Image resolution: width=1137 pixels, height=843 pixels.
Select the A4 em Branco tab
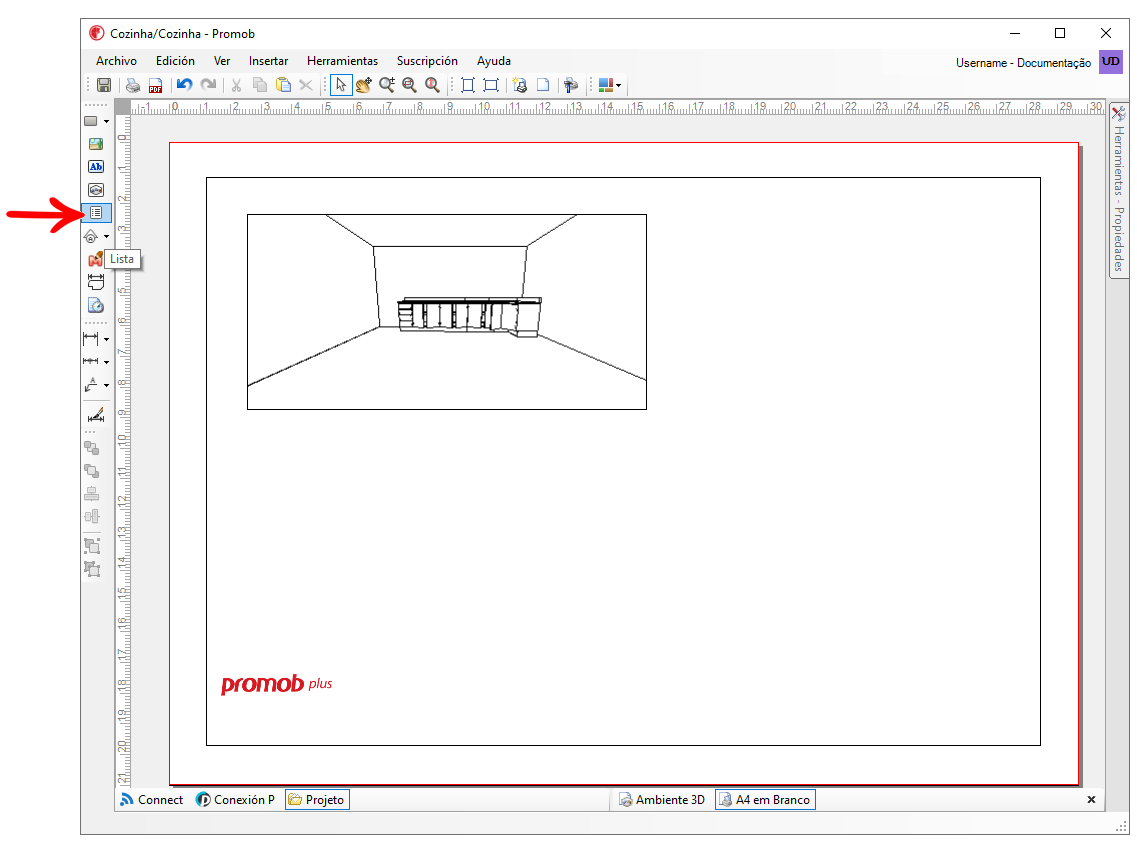coord(765,800)
